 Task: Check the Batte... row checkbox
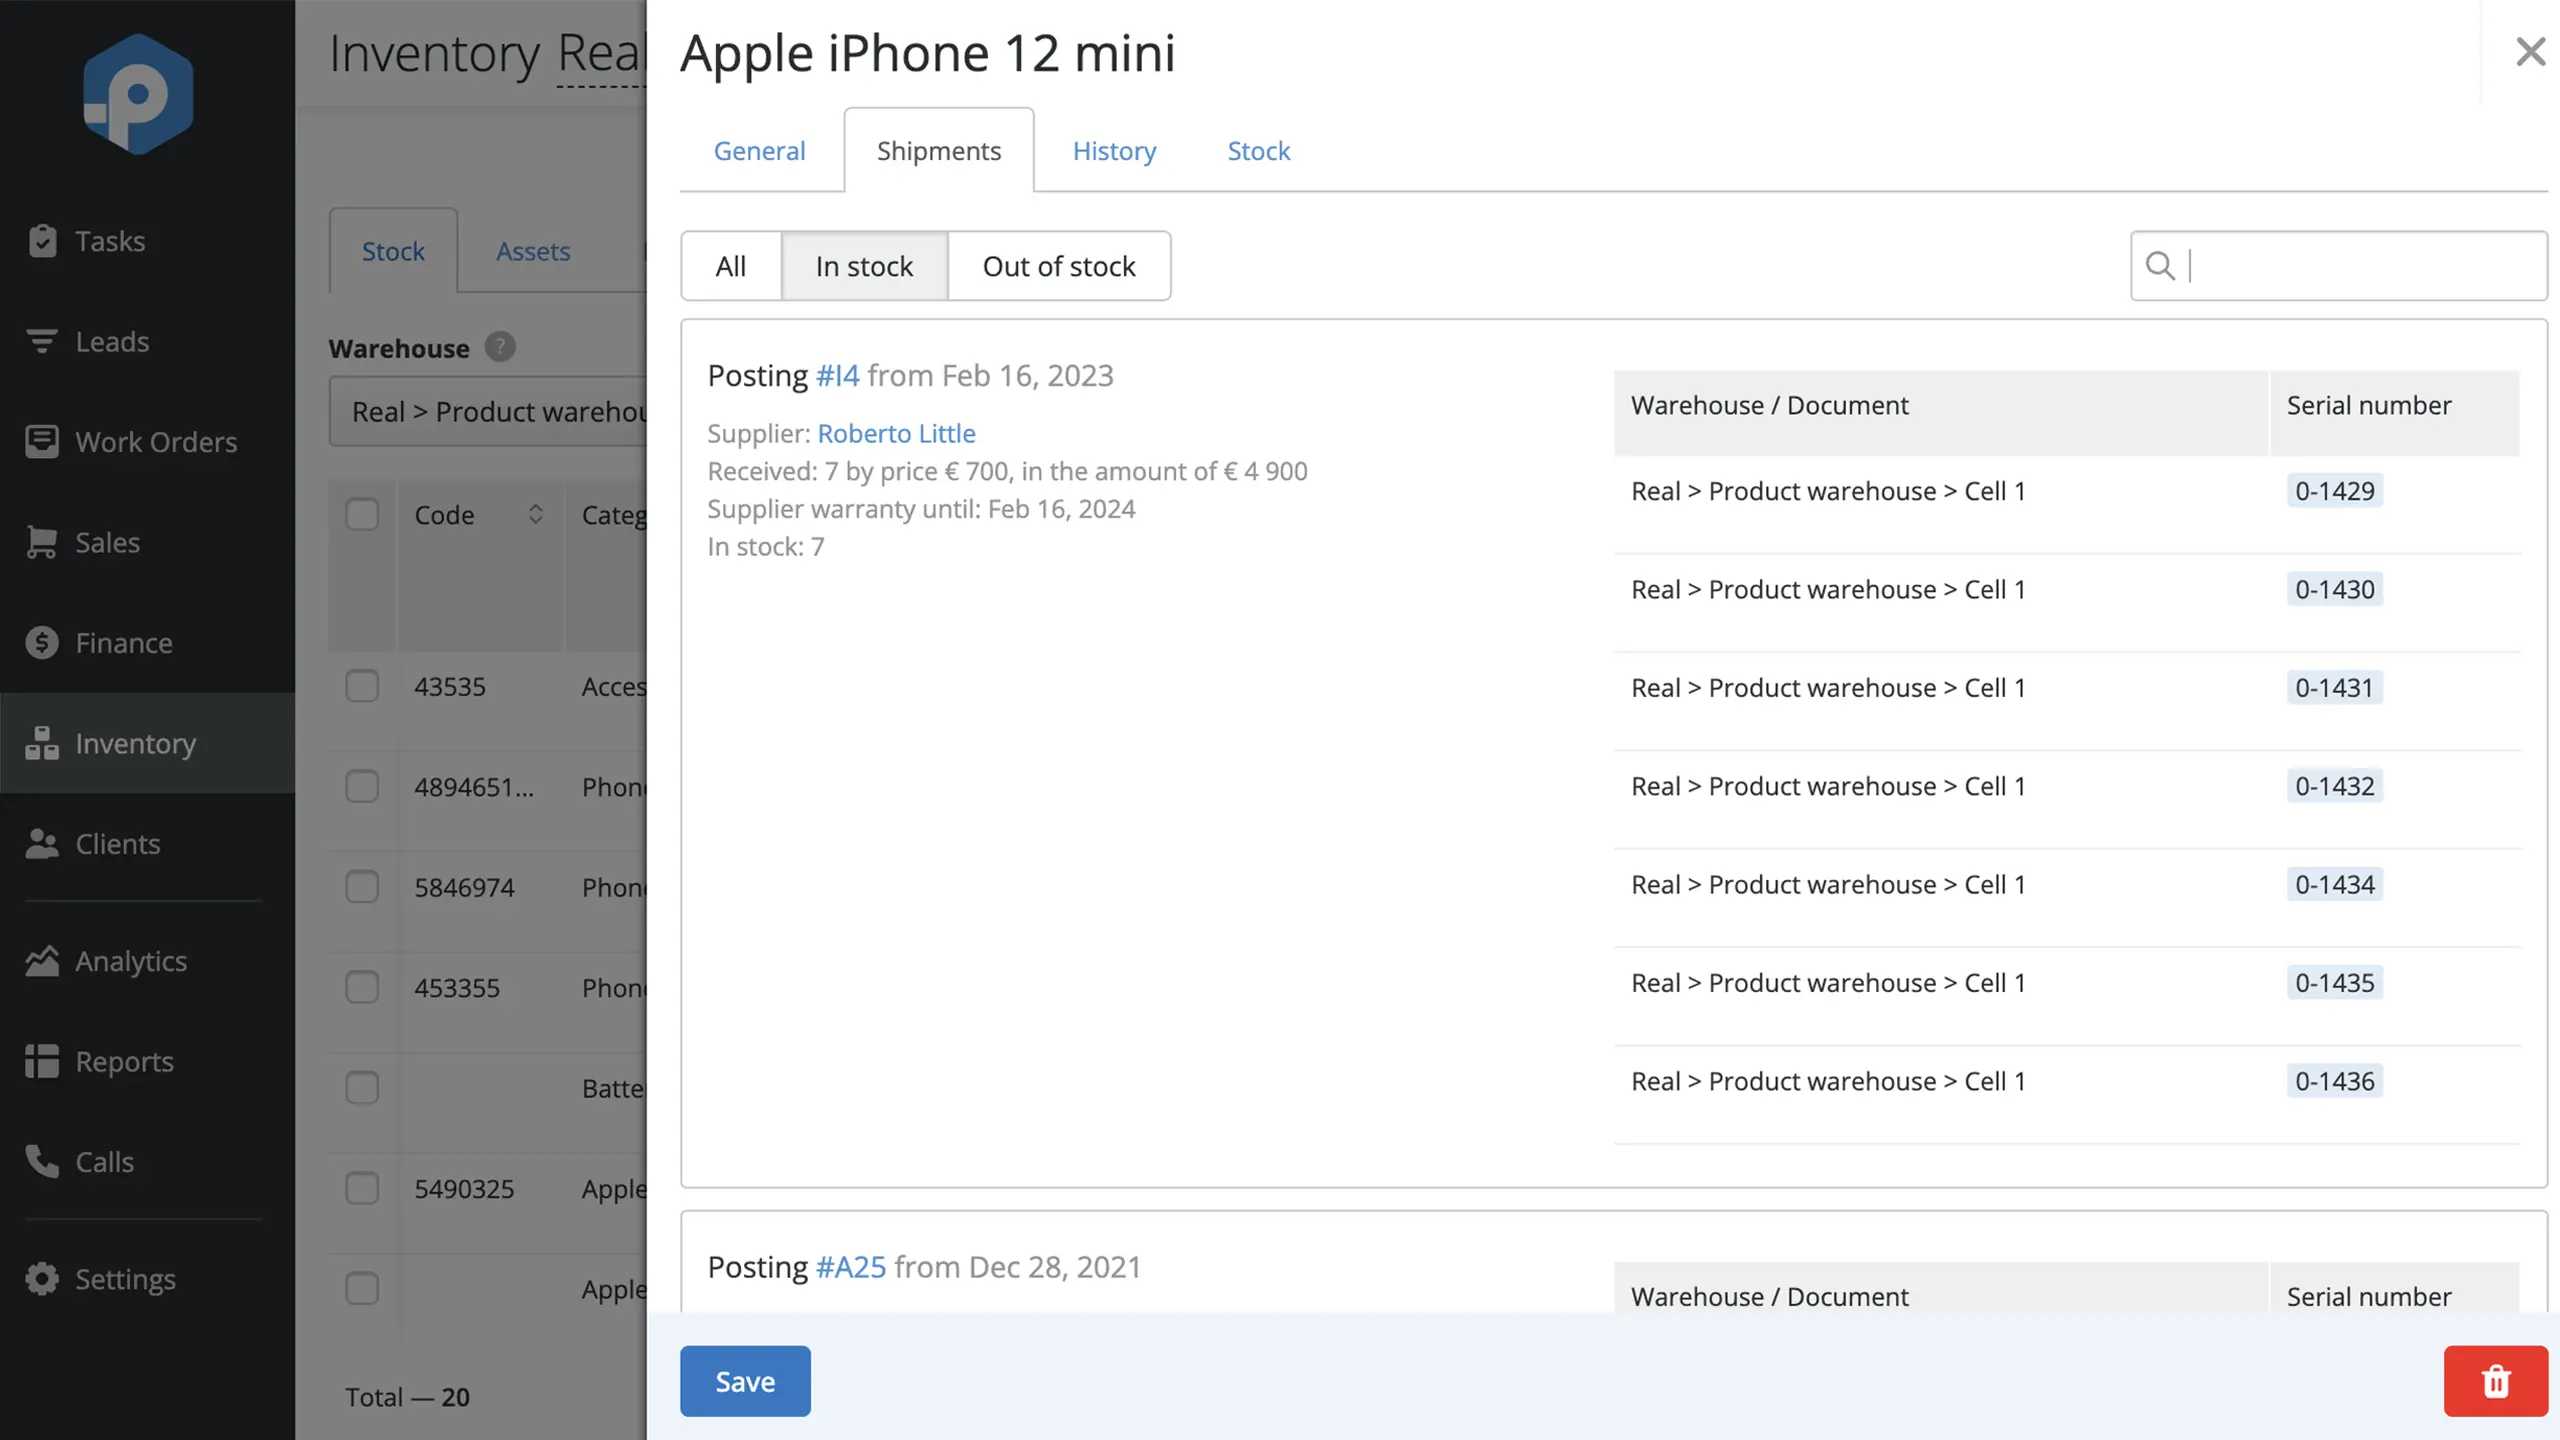pyautogui.click(x=362, y=1088)
